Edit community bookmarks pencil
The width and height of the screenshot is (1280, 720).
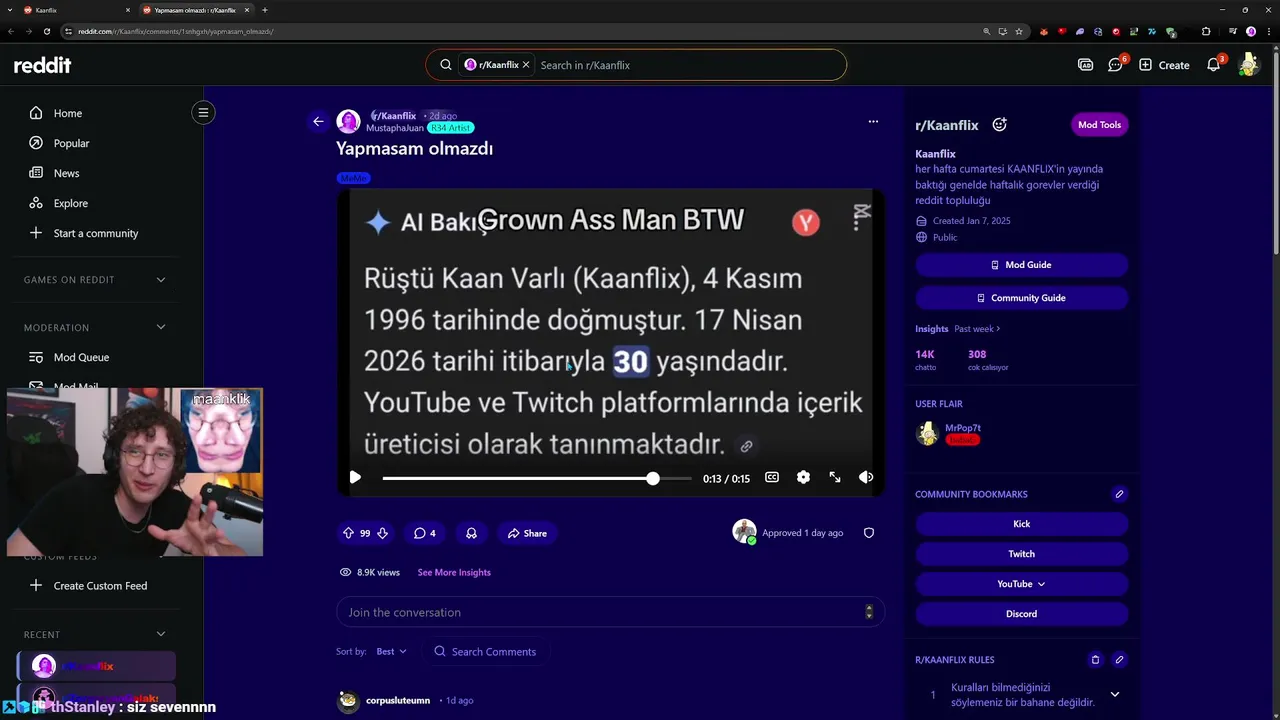click(1119, 494)
